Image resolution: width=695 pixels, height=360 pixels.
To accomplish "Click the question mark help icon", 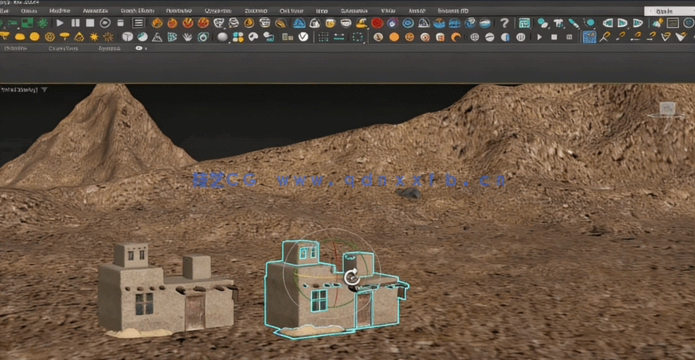I will click(x=504, y=23).
